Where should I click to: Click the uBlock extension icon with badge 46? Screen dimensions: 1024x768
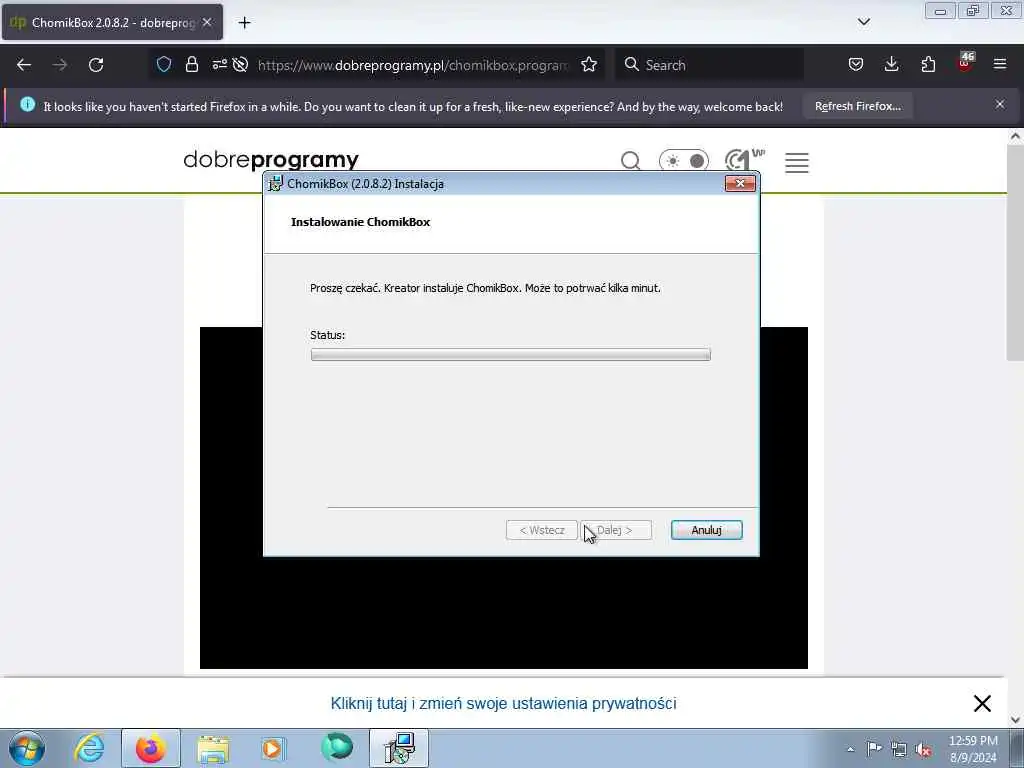tap(965, 63)
